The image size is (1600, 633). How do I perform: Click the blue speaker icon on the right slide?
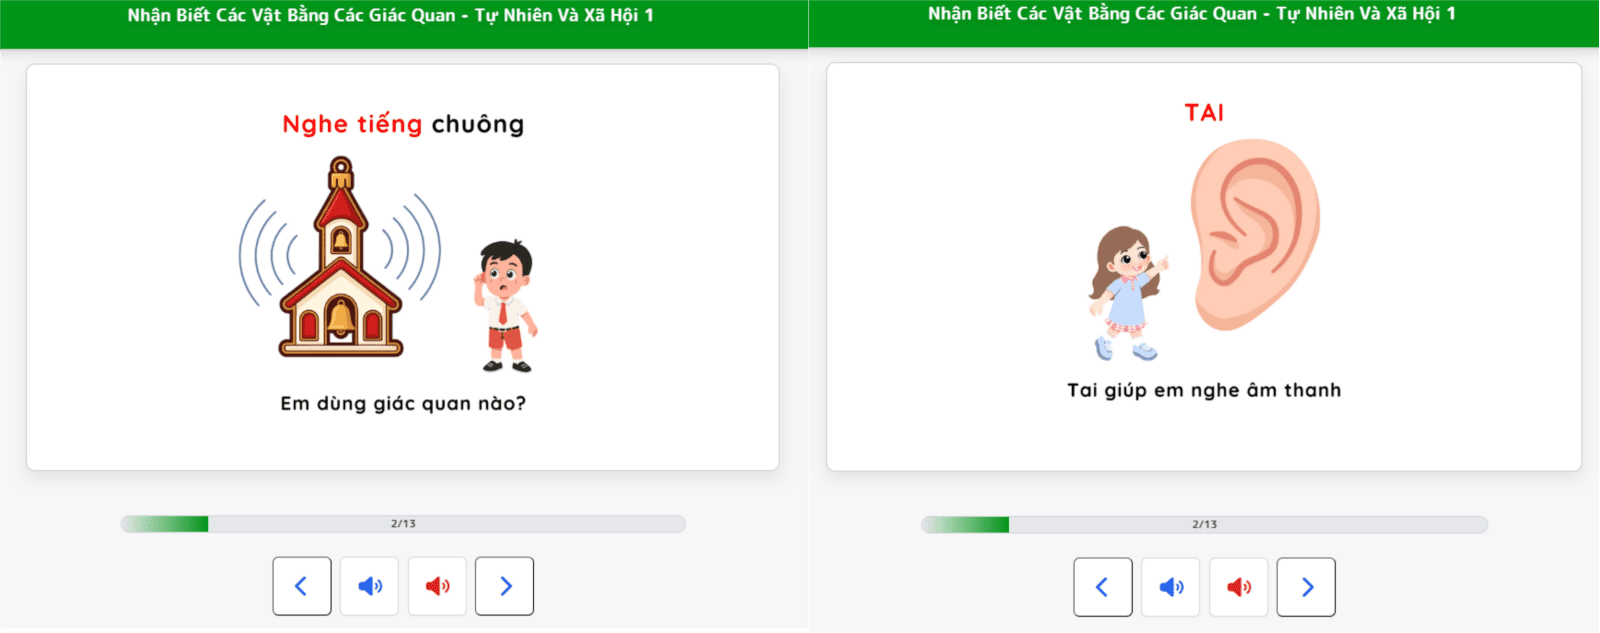(1171, 587)
